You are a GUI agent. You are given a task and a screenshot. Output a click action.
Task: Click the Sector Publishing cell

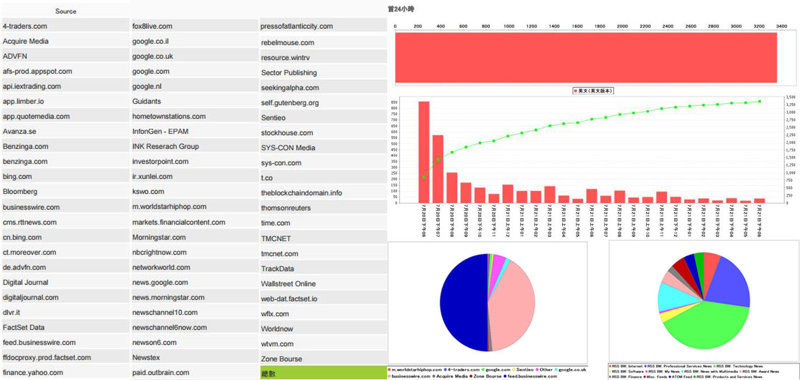[x=323, y=72]
